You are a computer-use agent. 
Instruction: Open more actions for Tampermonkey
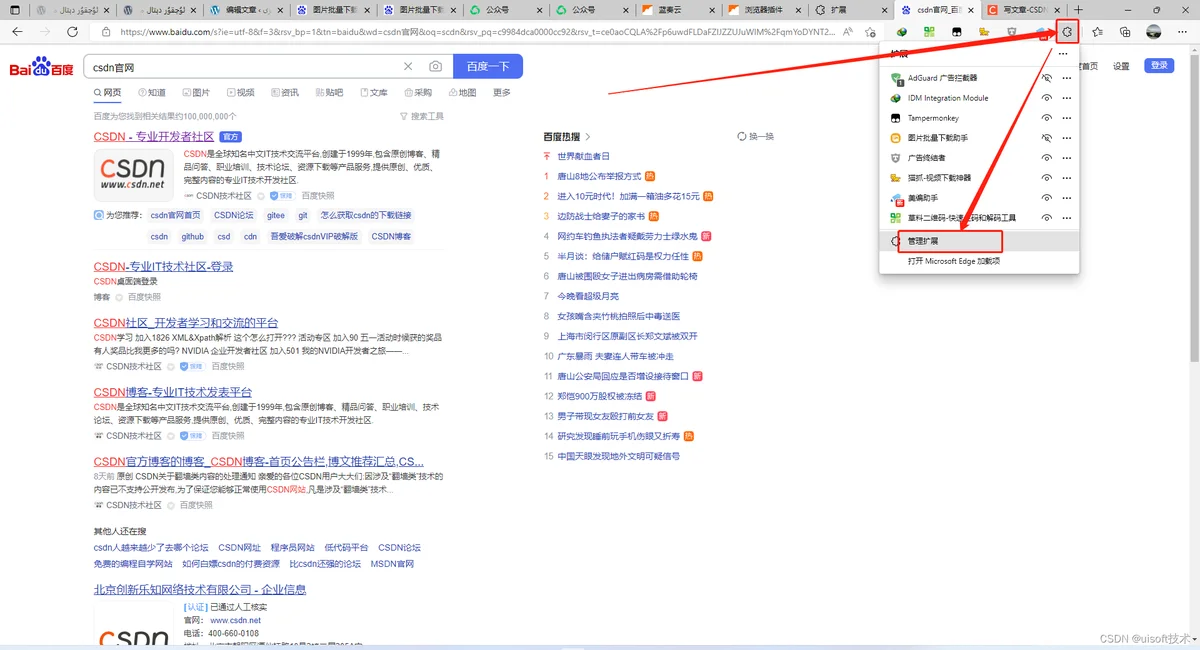pos(1066,118)
